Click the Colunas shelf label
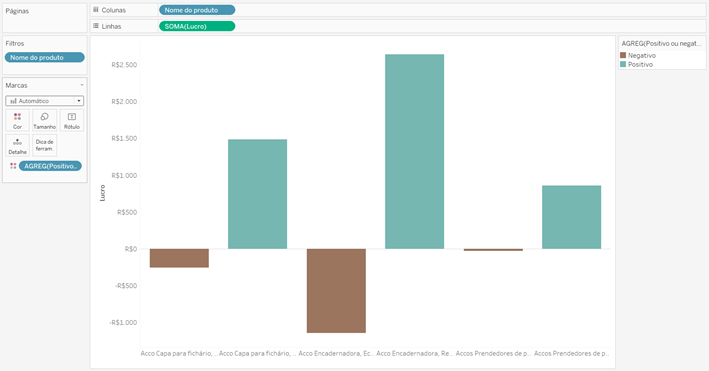709x371 pixels. [113, 10]
